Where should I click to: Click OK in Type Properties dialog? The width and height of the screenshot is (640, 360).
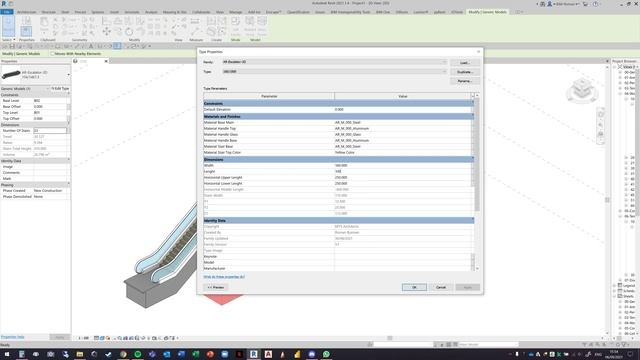(414, 287)
